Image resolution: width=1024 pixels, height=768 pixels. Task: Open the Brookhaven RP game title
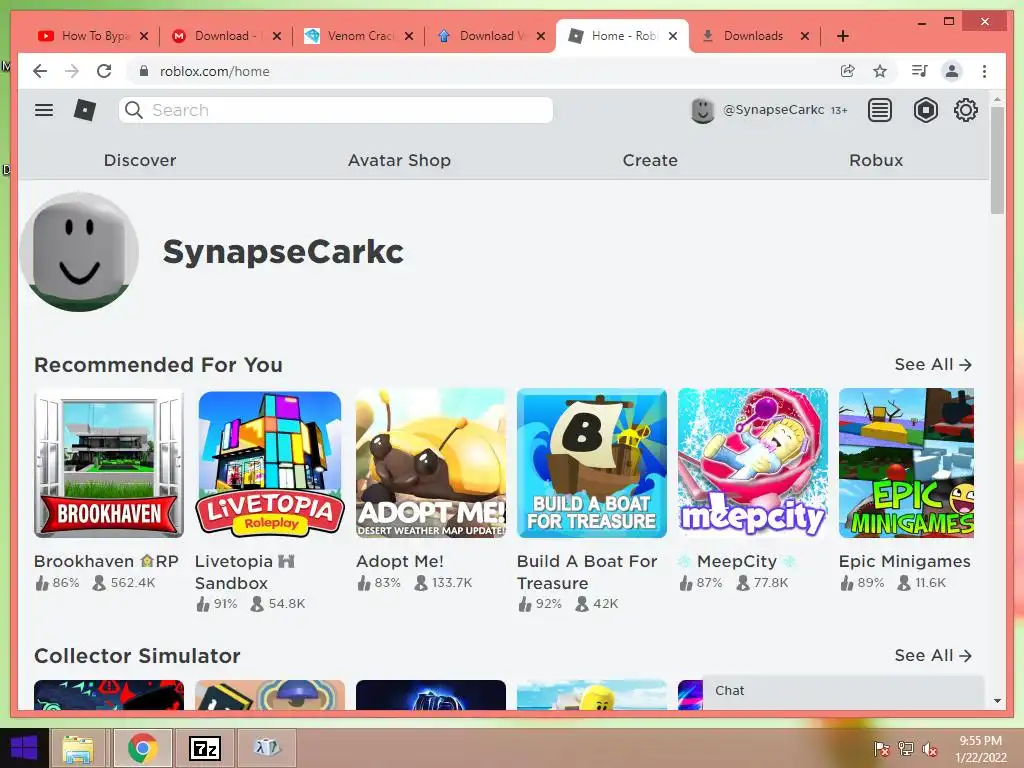[106, 561]
